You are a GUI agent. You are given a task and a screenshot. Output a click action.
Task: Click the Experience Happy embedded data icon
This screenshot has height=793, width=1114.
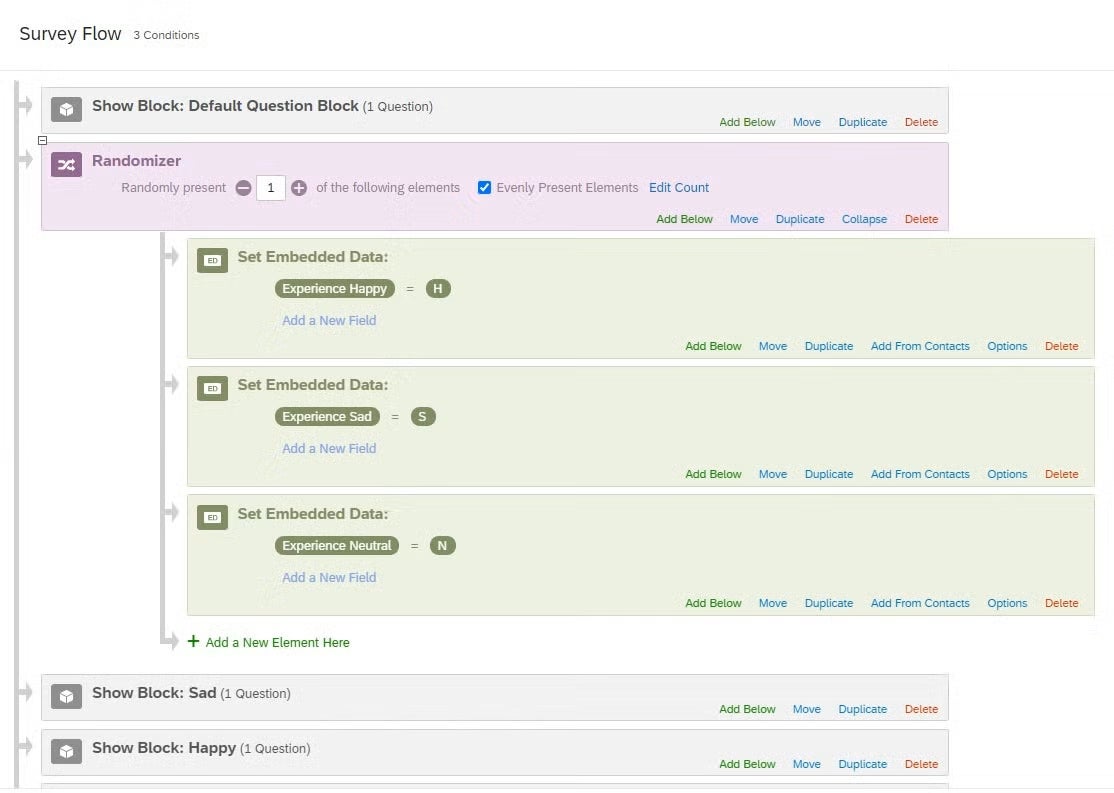coord(212,261)
